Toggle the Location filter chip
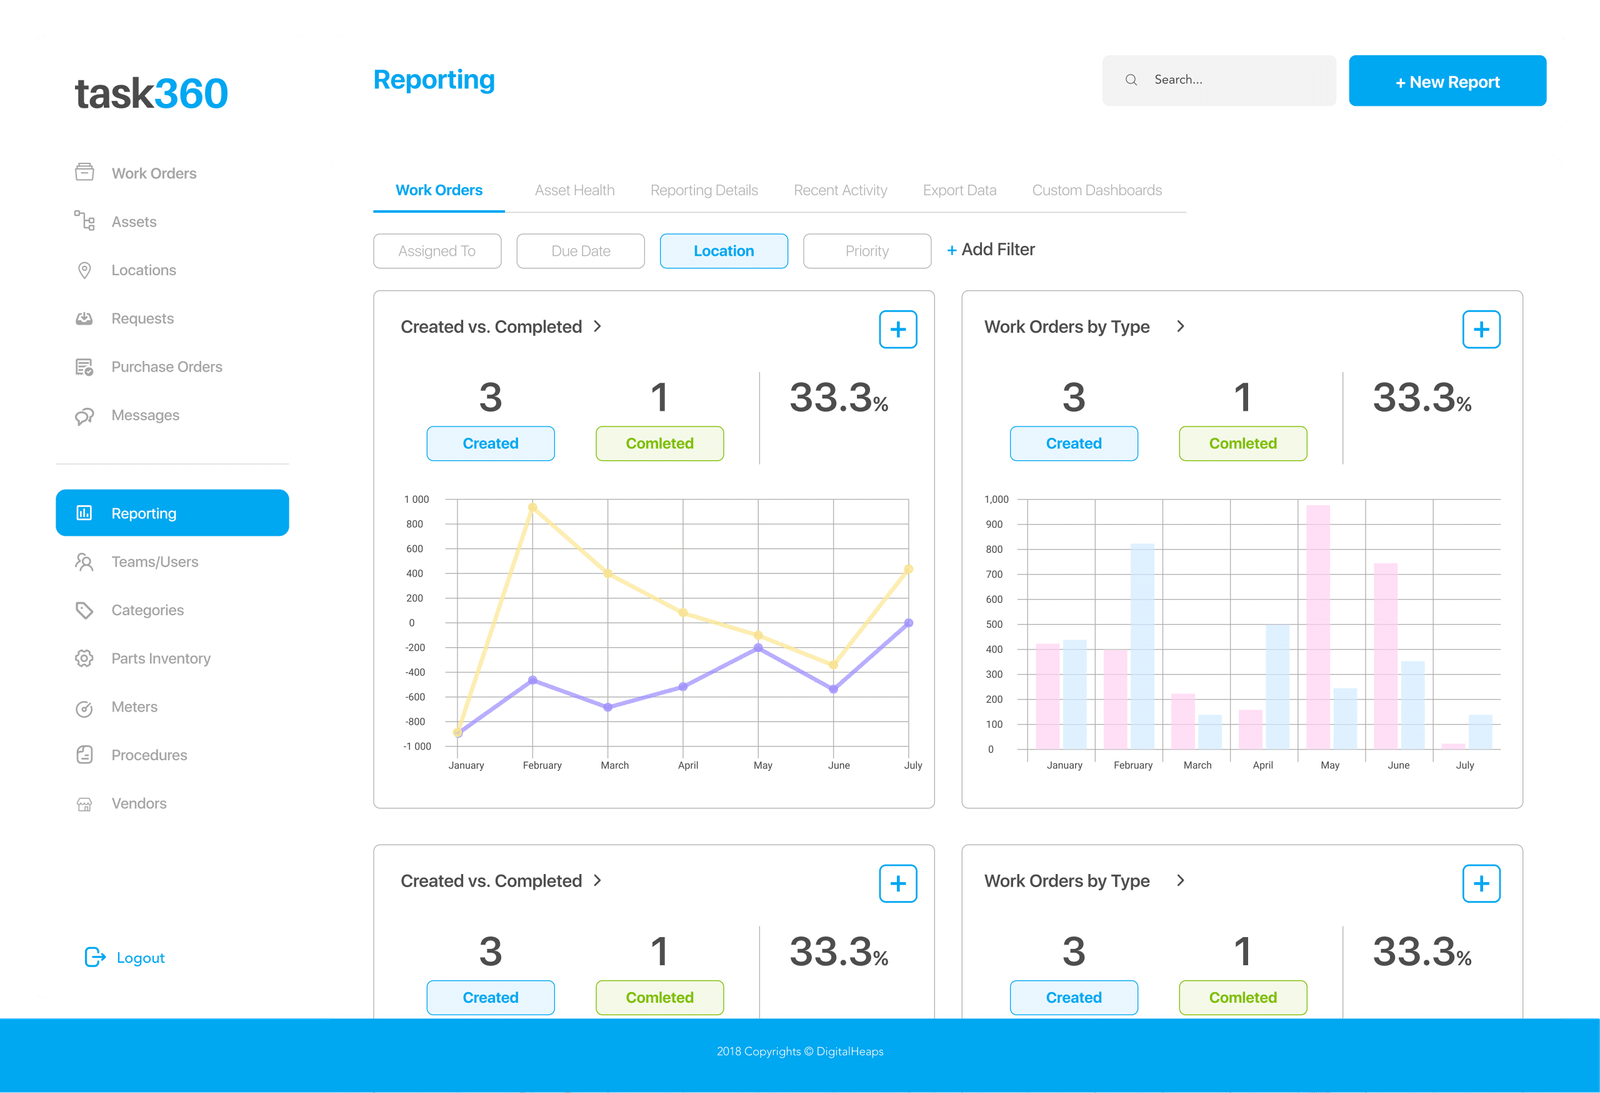Screen dimensions: 1600x1093 (x=723, y=251)
